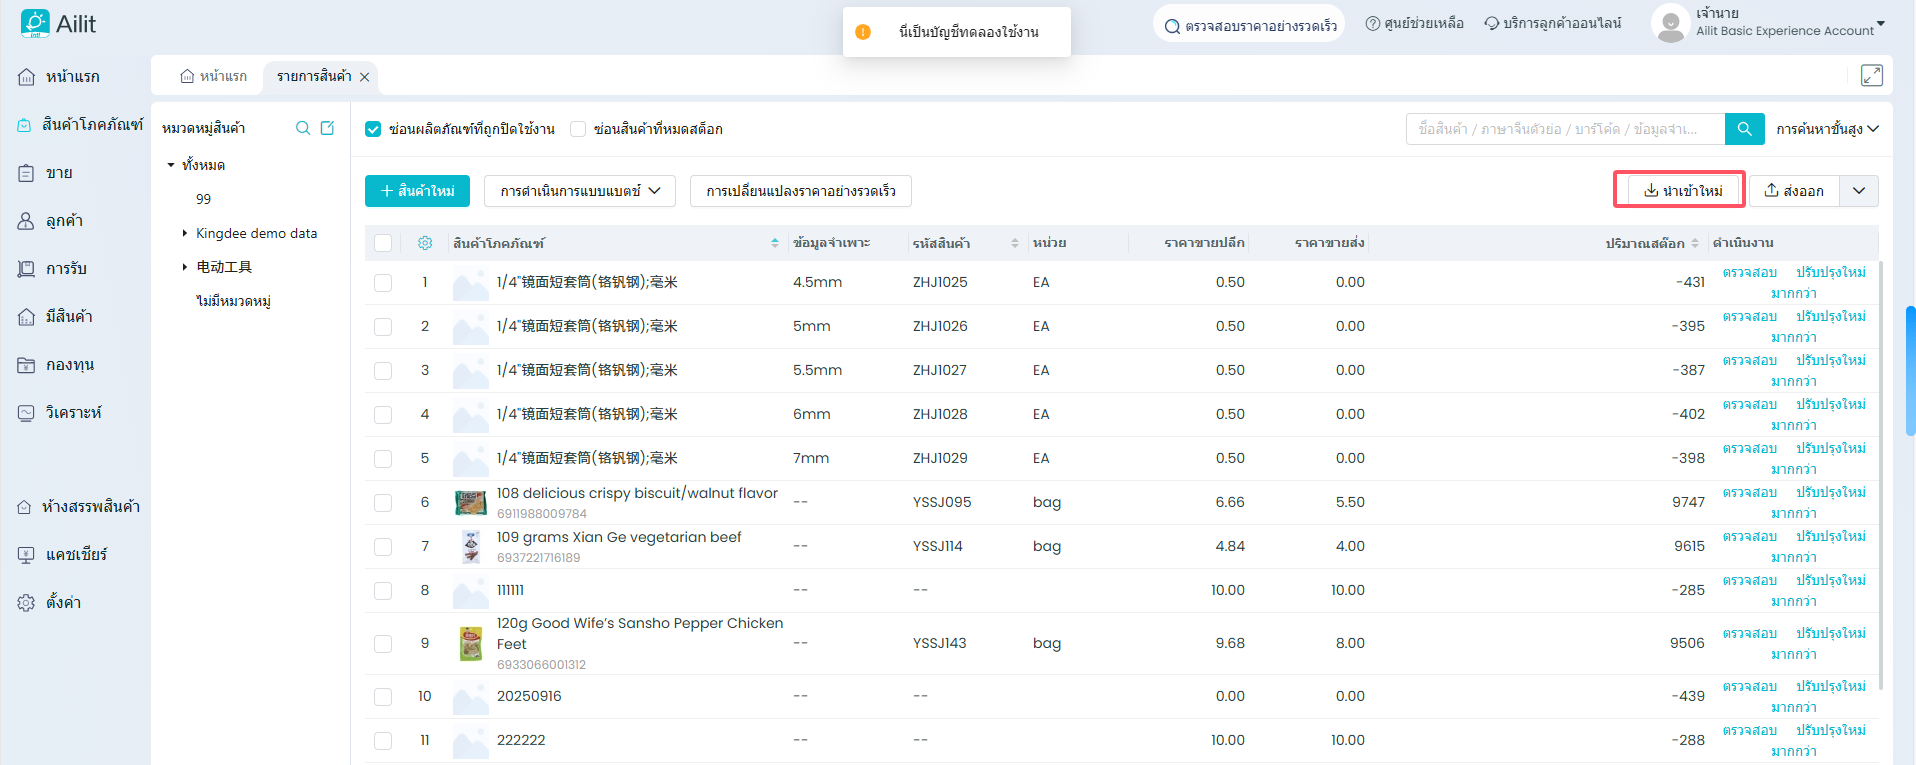This screenshot has height=765, width=1916.
Task: Click the blue product search button
Action: (x=1744, y=129)
